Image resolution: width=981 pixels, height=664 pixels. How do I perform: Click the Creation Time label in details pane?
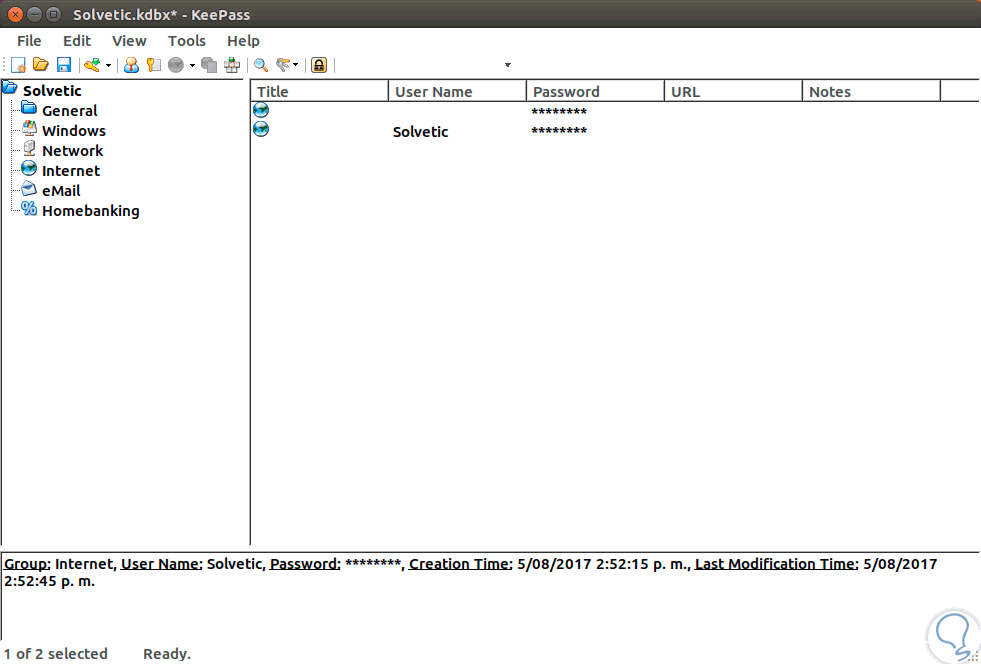tap(460, 564)
